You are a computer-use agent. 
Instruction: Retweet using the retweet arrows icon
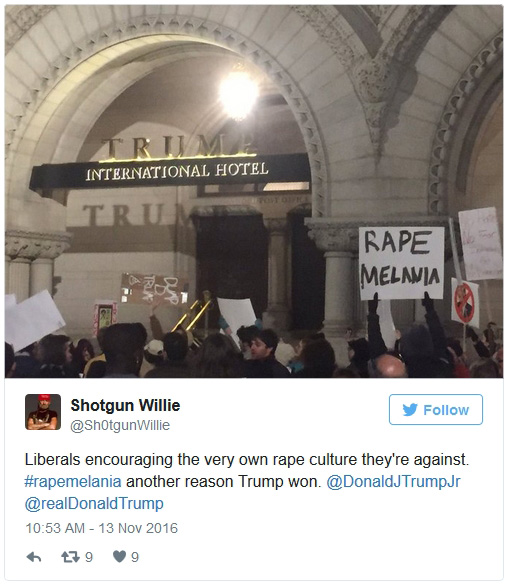pos(70,557)
